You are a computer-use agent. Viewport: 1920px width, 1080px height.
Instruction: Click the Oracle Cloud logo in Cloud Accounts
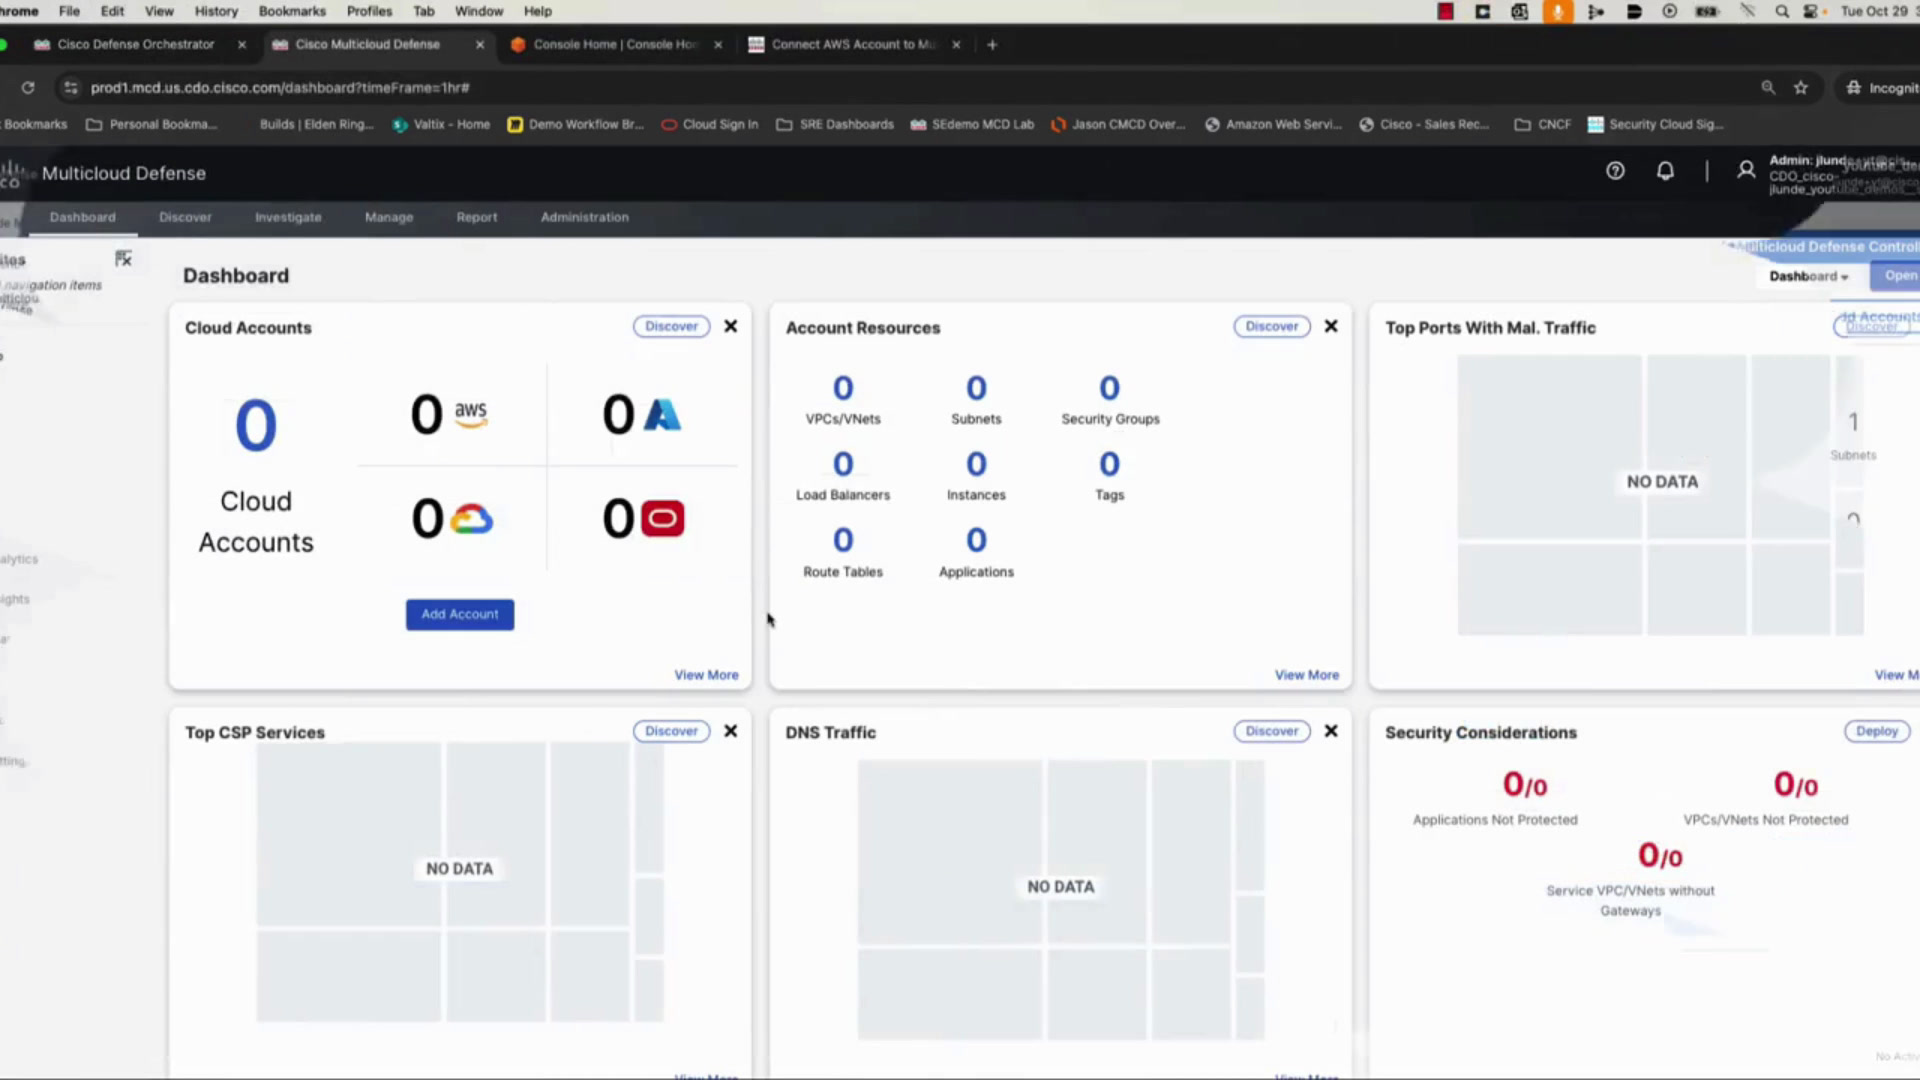pyautogui.click(x=662, y=518)
